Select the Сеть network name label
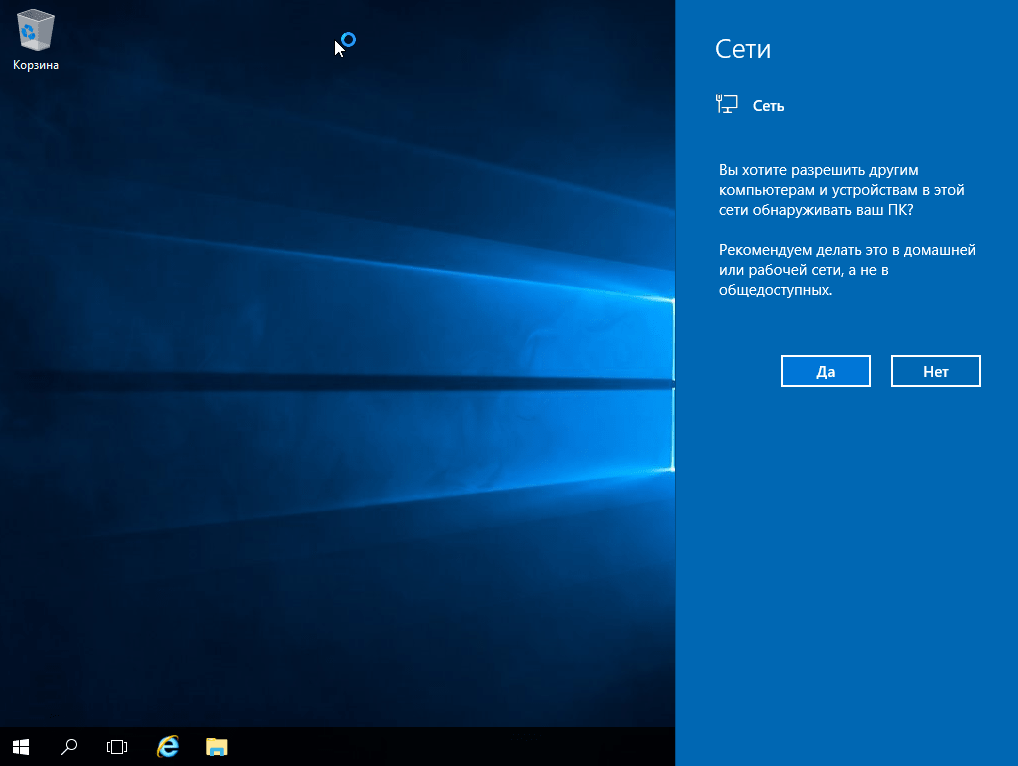 (768, 105)
